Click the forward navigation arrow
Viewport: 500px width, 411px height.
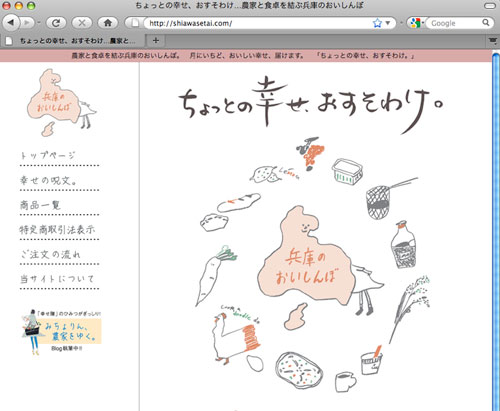[x=28, y=23]
